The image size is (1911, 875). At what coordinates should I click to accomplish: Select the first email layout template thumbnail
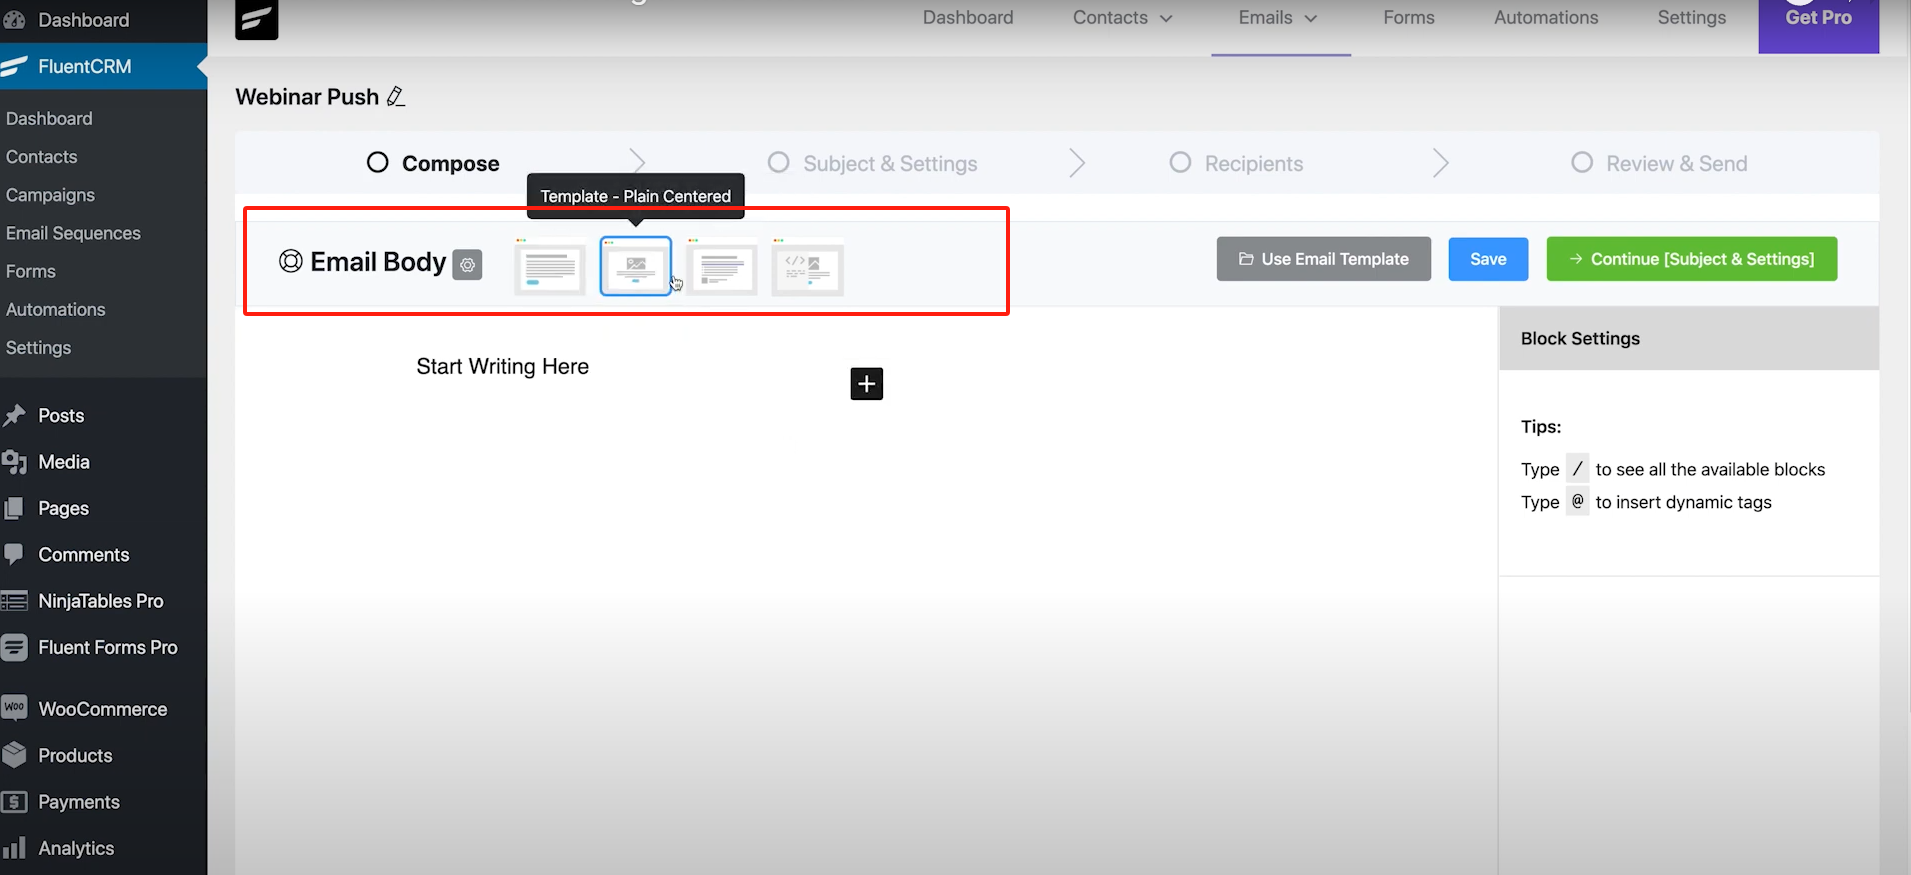click(x=550, y=268)
